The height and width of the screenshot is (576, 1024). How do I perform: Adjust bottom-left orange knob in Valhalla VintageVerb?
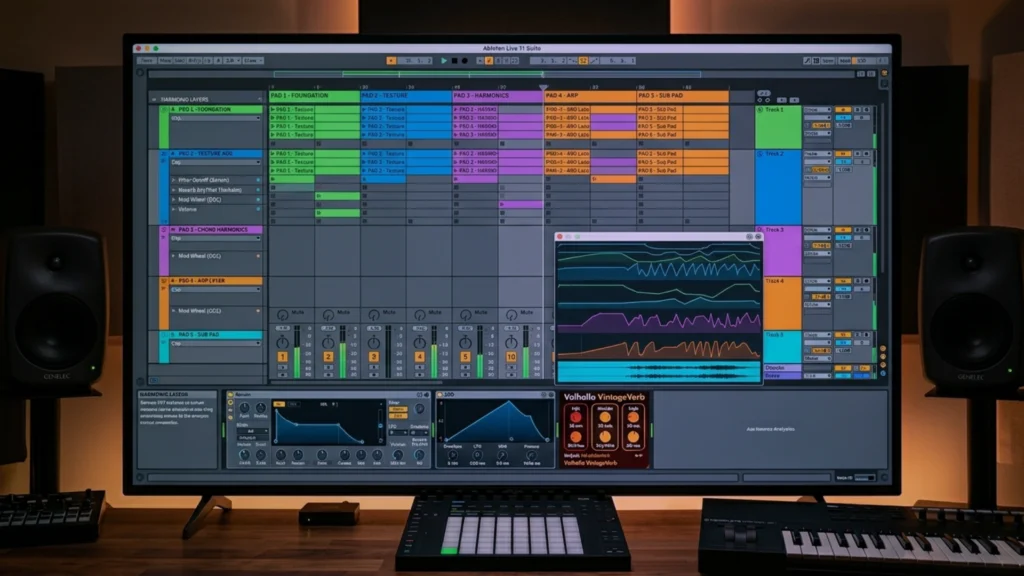(576, 437)
